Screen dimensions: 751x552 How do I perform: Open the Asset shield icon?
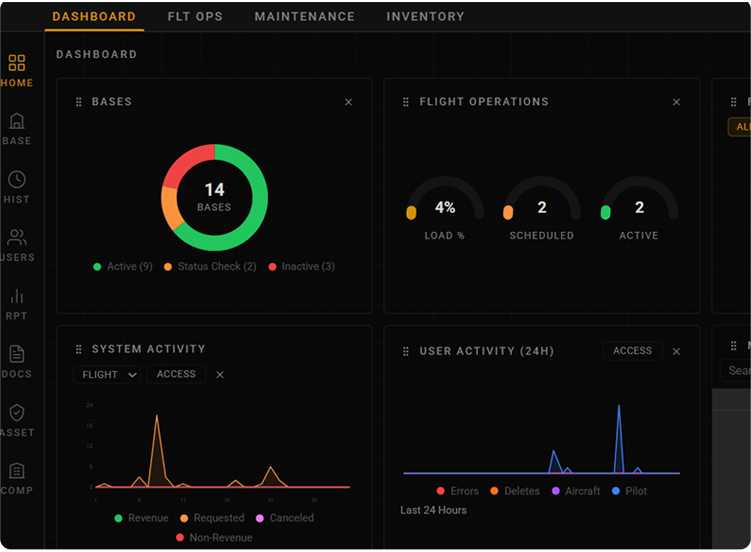click(17, 413)
